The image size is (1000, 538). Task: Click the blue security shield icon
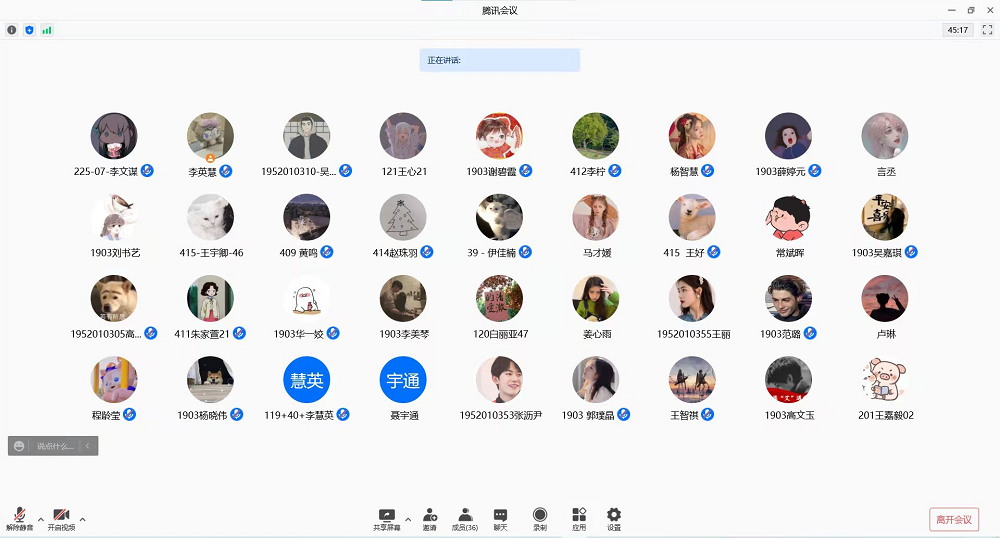pyautogui.click(x=29, y=30)
